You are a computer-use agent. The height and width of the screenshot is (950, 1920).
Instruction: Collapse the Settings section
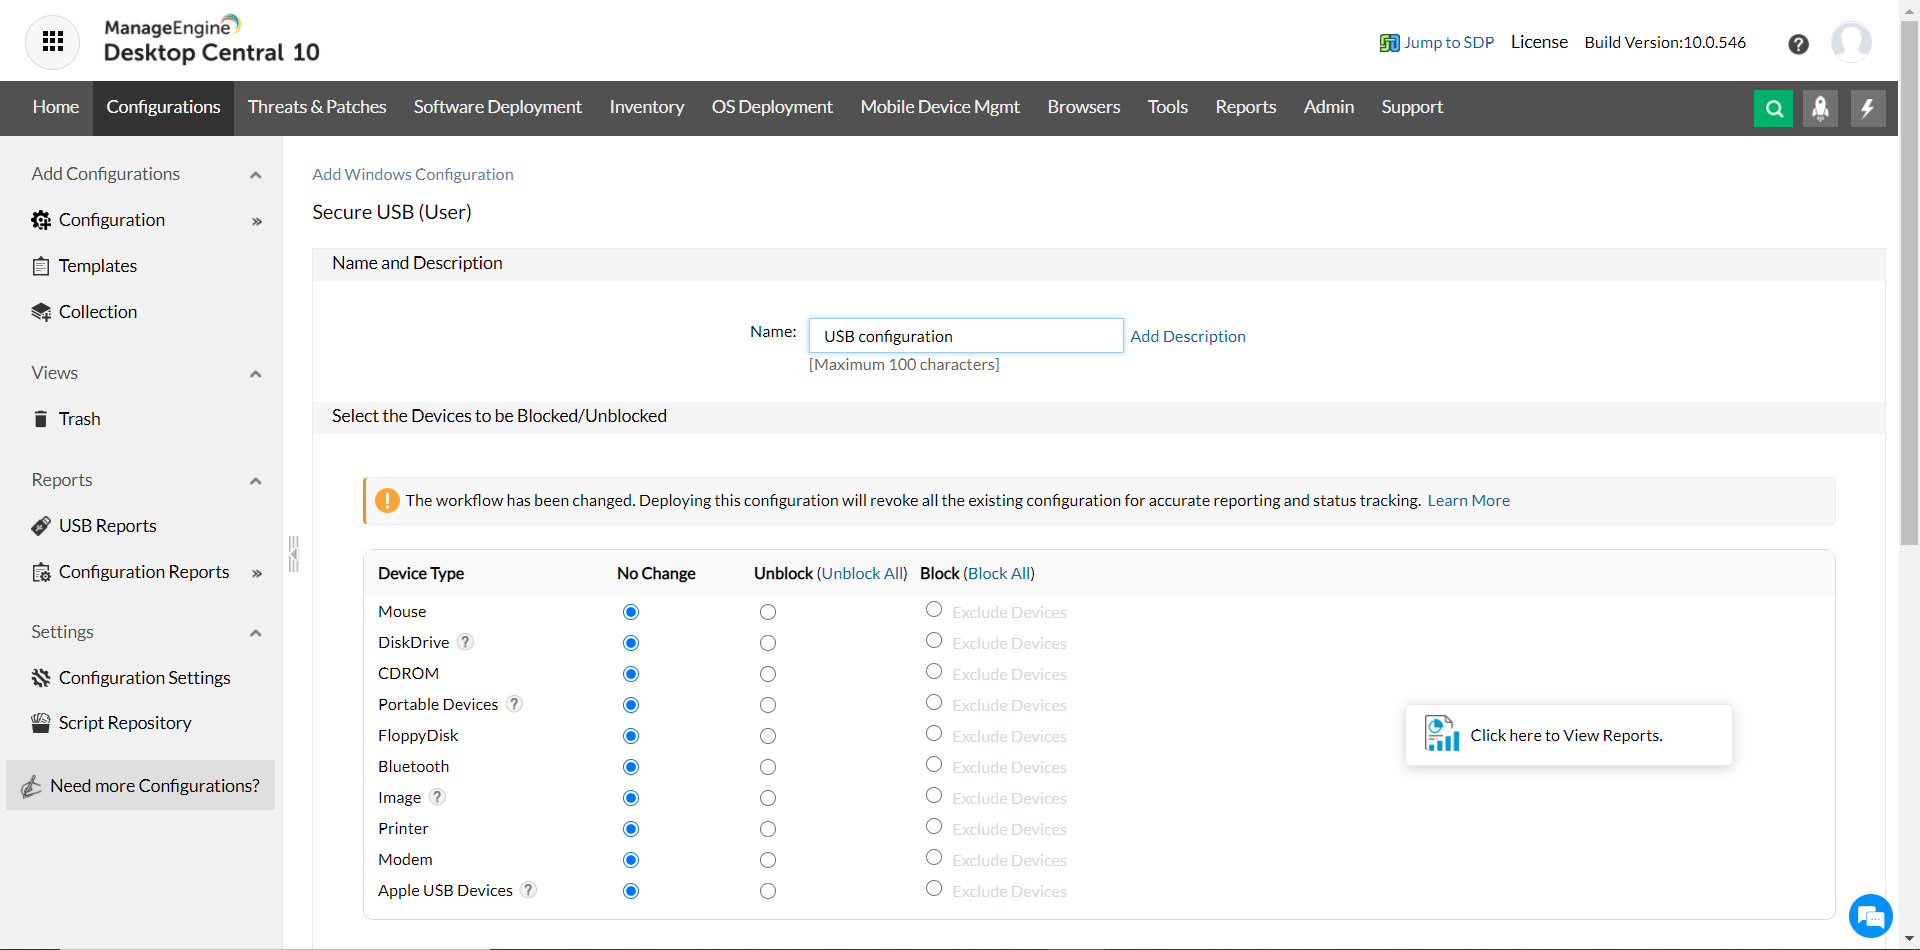pos(255,633)
